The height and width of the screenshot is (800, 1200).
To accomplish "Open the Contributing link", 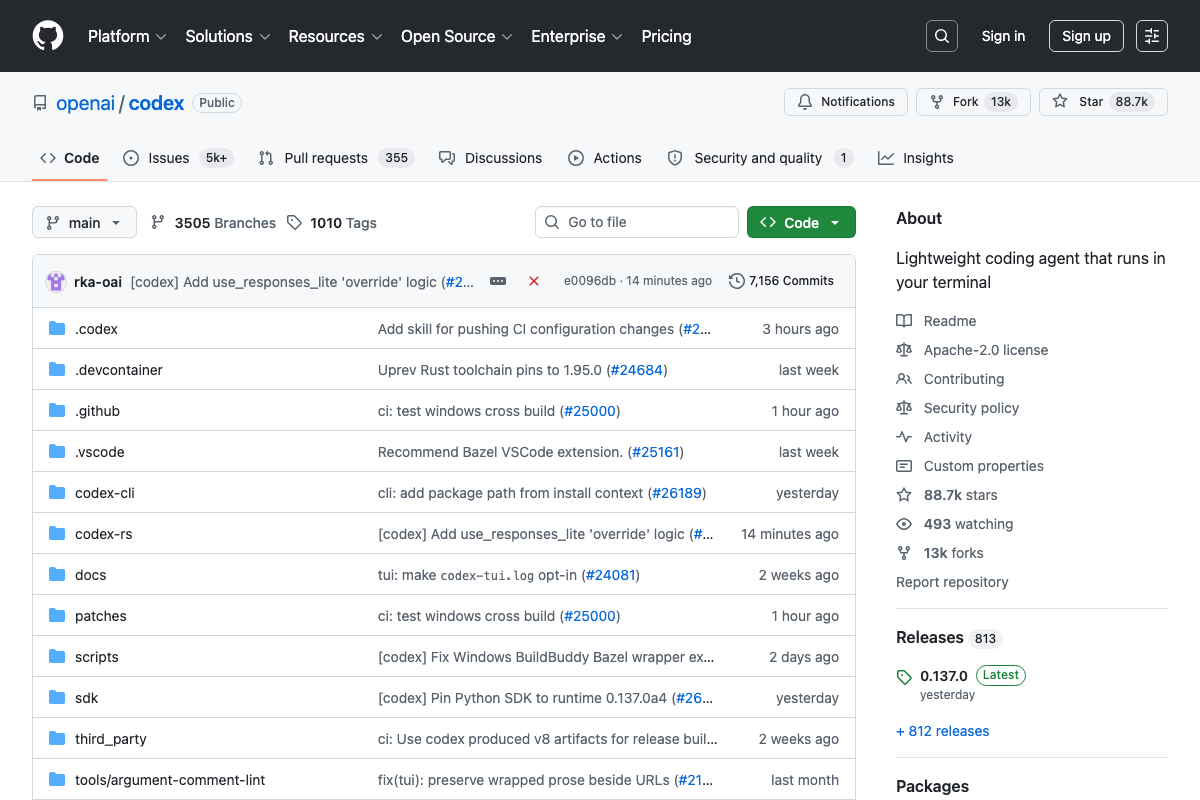I will point(950,379).
